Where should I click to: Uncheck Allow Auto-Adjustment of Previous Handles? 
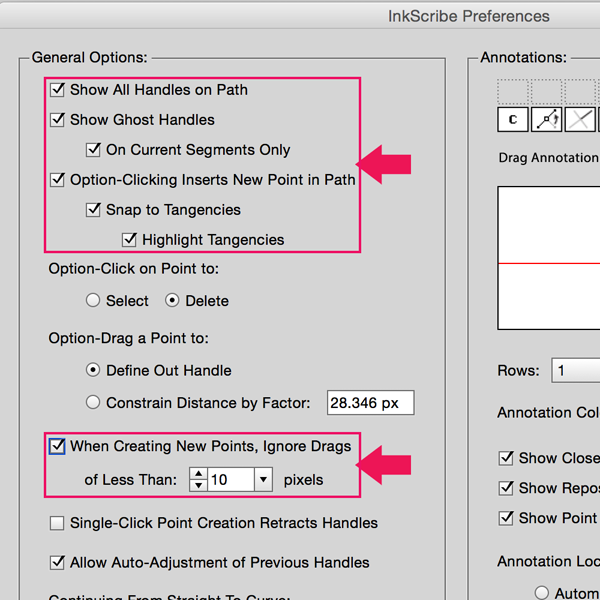click(x=57, y=562)
